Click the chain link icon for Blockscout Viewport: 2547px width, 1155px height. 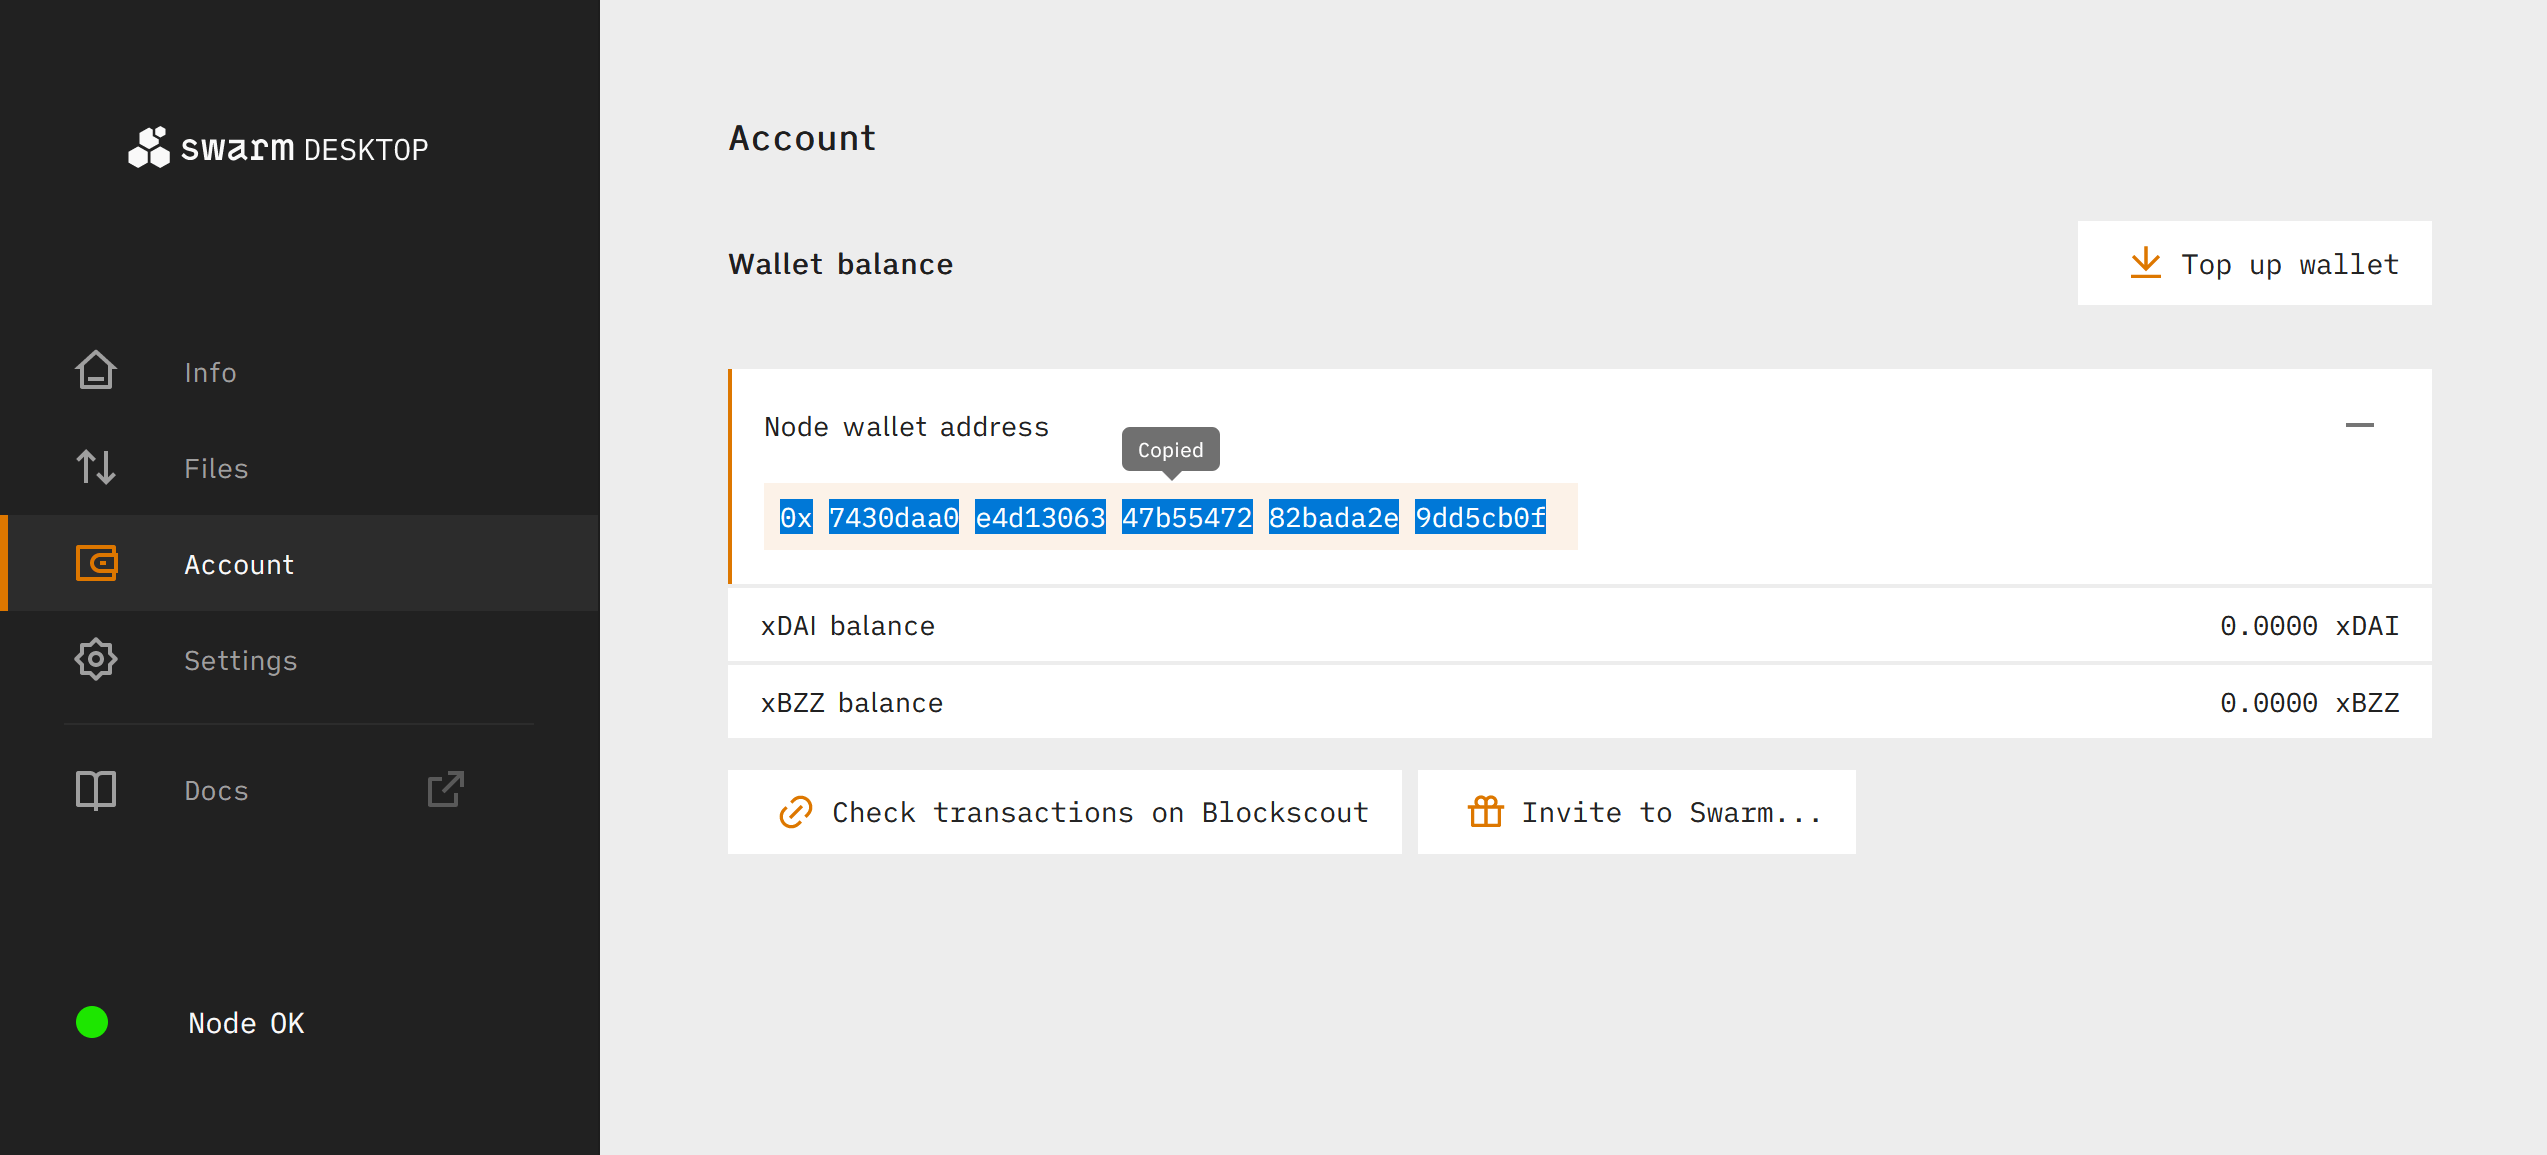coord(795,811)
